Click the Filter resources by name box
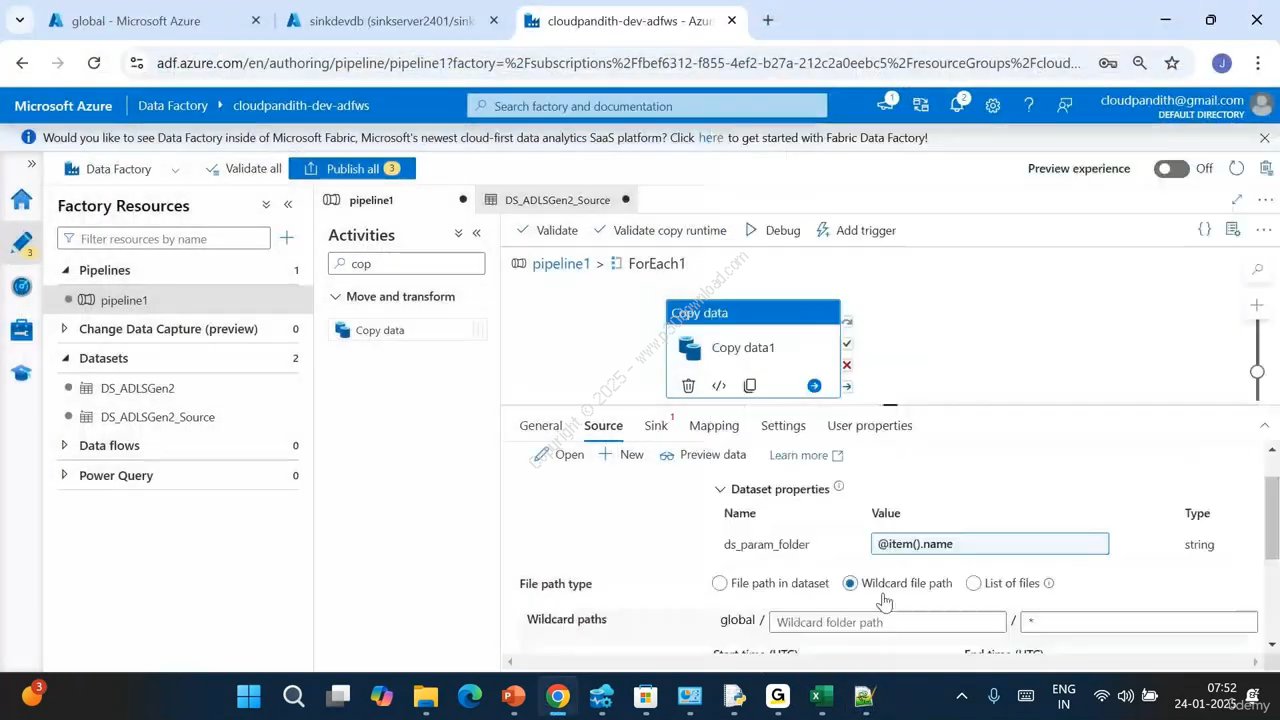1280x720 pixels. pos(164,239)
